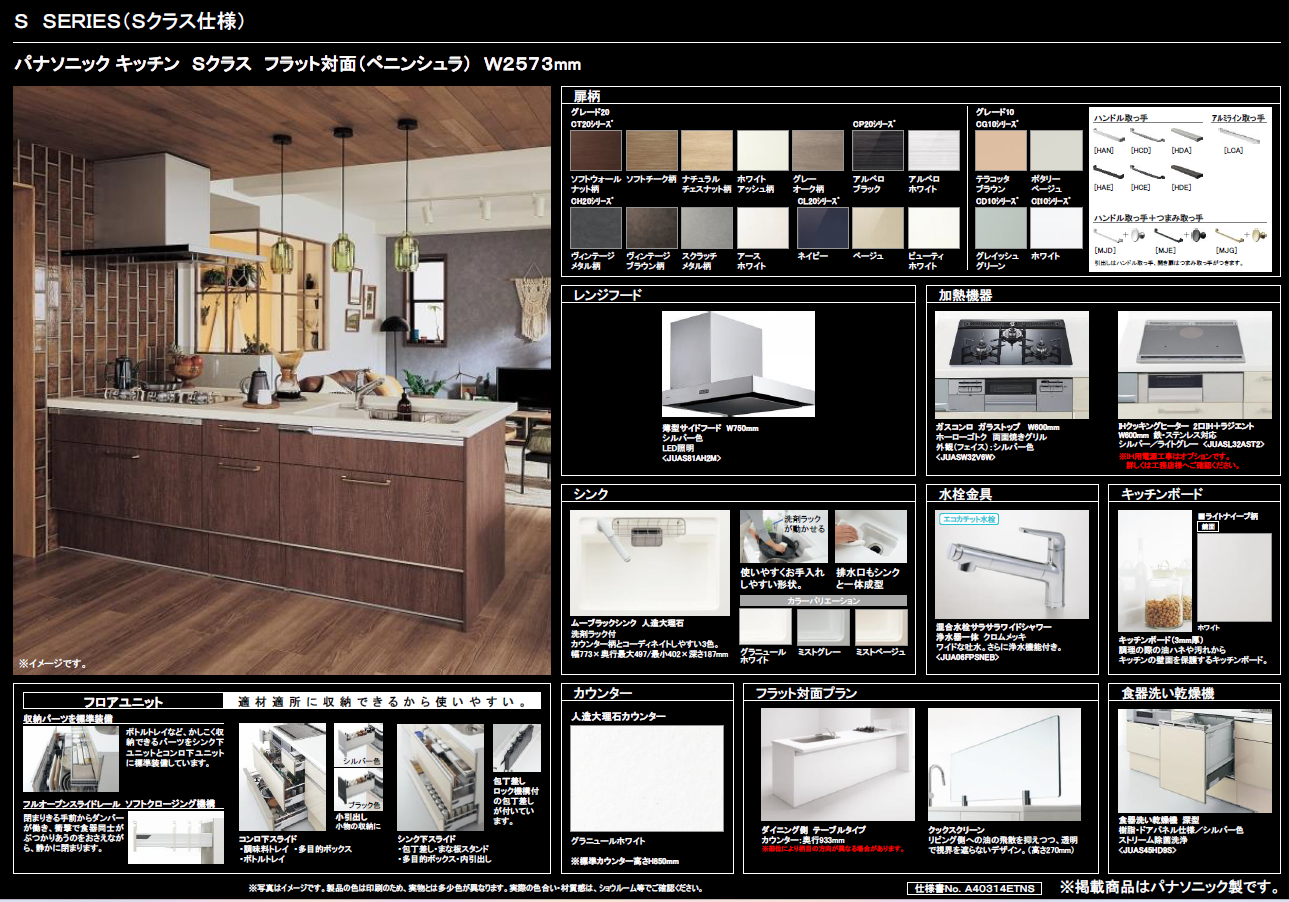Viewport: 1289px width, 902px height.
Task: Click the dishwasher product image
Action: [1194, 760]
